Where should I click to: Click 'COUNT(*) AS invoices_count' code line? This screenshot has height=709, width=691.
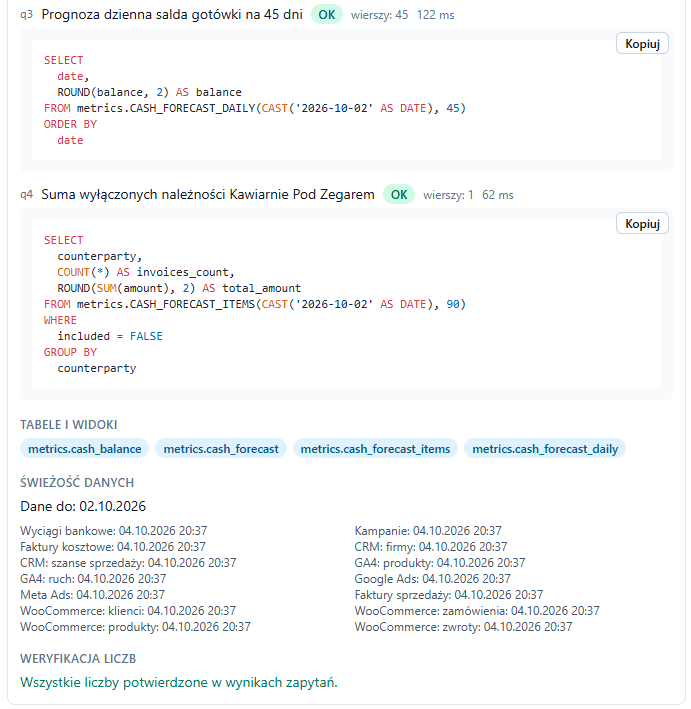[x=146, y=272]
